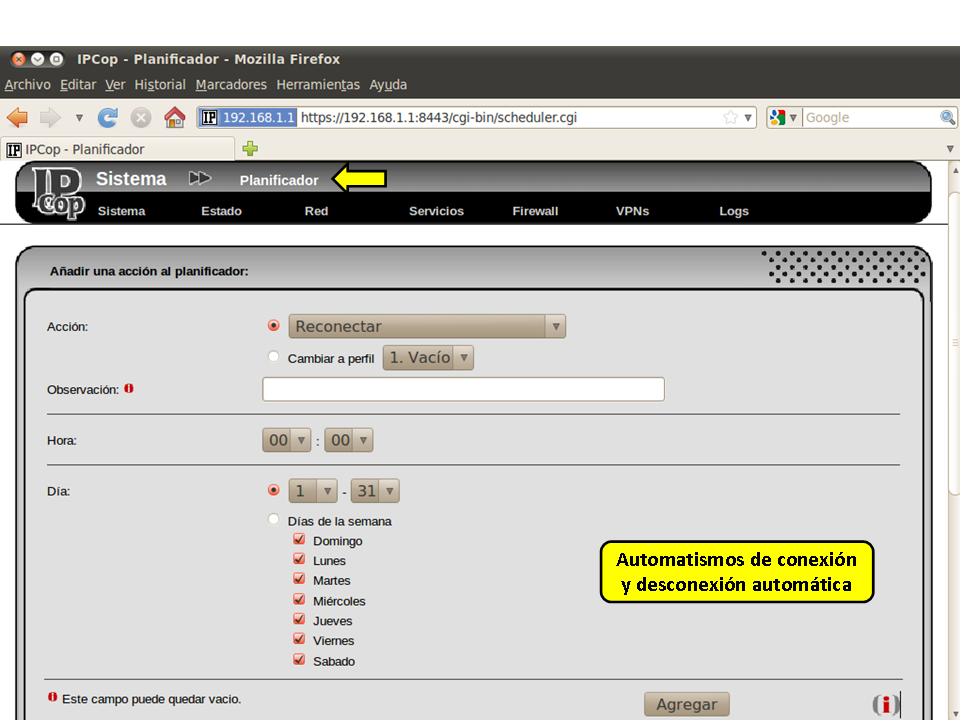The width and height of the screenshot is (960, 720).
Task: Expand the profile dropdown 1. Vacío
Action: (428, 357)
